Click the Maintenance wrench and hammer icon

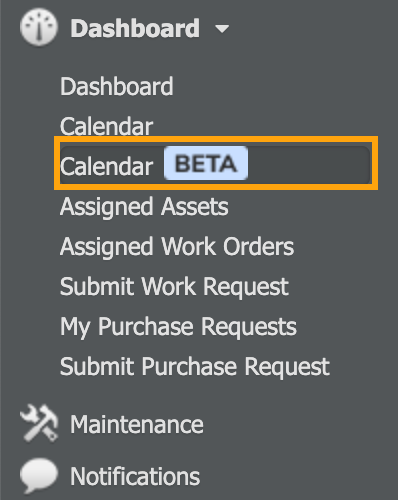tap(39, 423)
